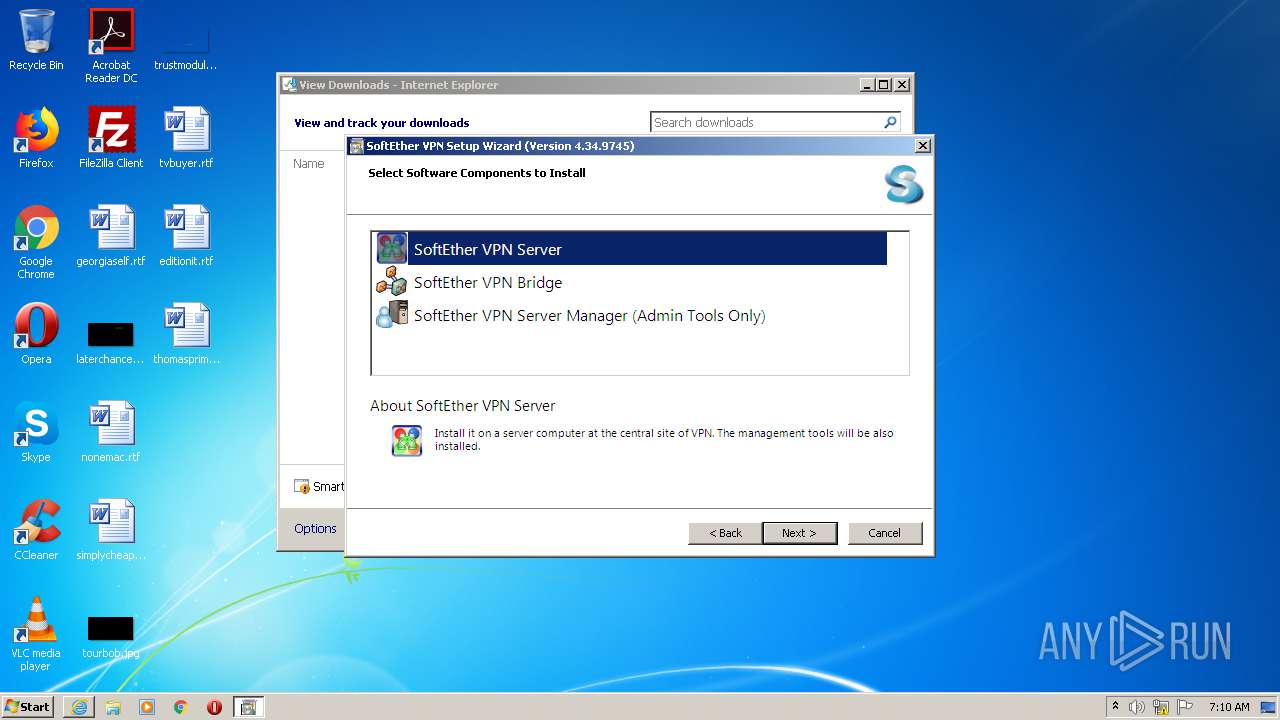
Task: Select thomasprim desktop document
Action: (186, 334)
